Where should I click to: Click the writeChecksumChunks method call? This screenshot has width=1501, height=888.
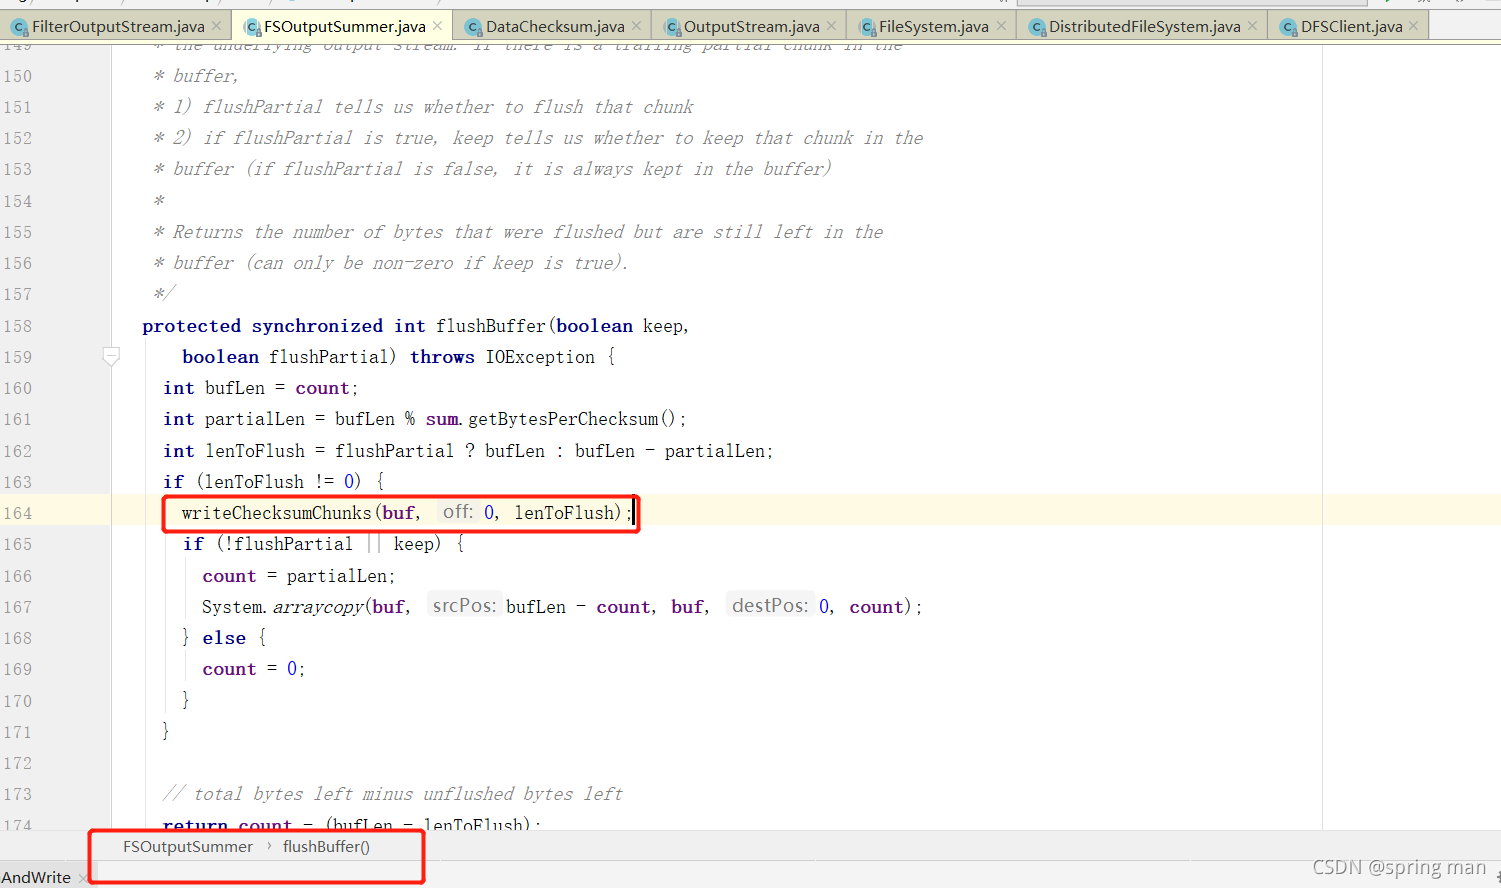[277, 513]
